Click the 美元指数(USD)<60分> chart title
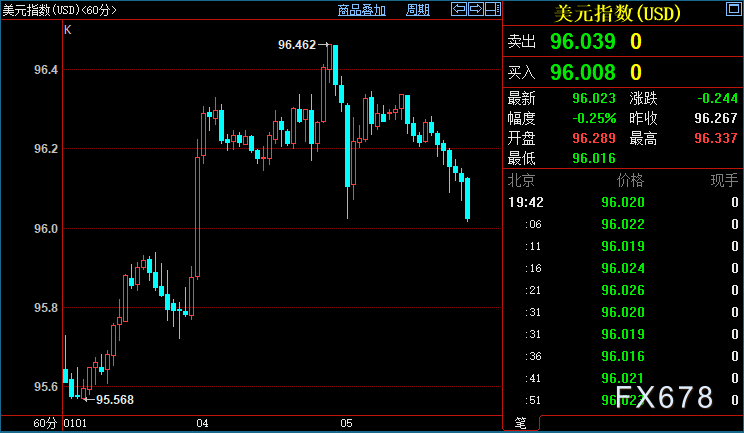 (x=59, y=10)
